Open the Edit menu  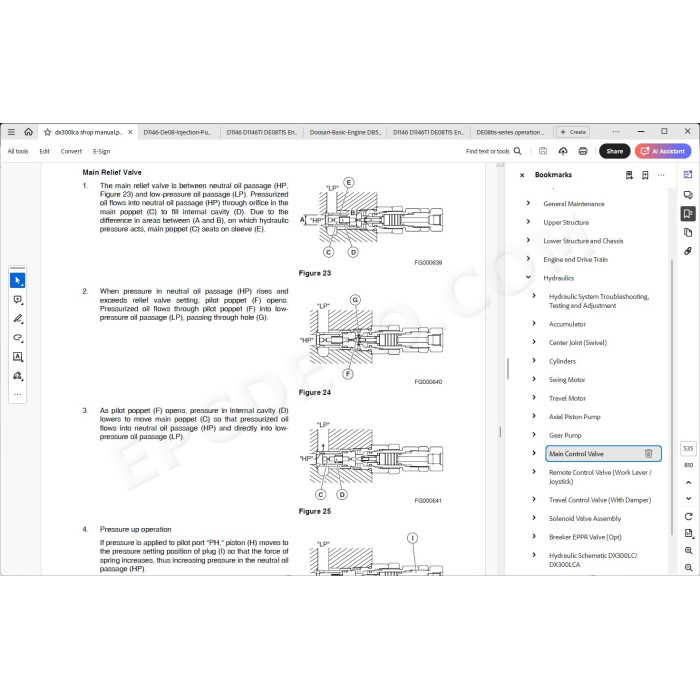(x=44, y=151)
